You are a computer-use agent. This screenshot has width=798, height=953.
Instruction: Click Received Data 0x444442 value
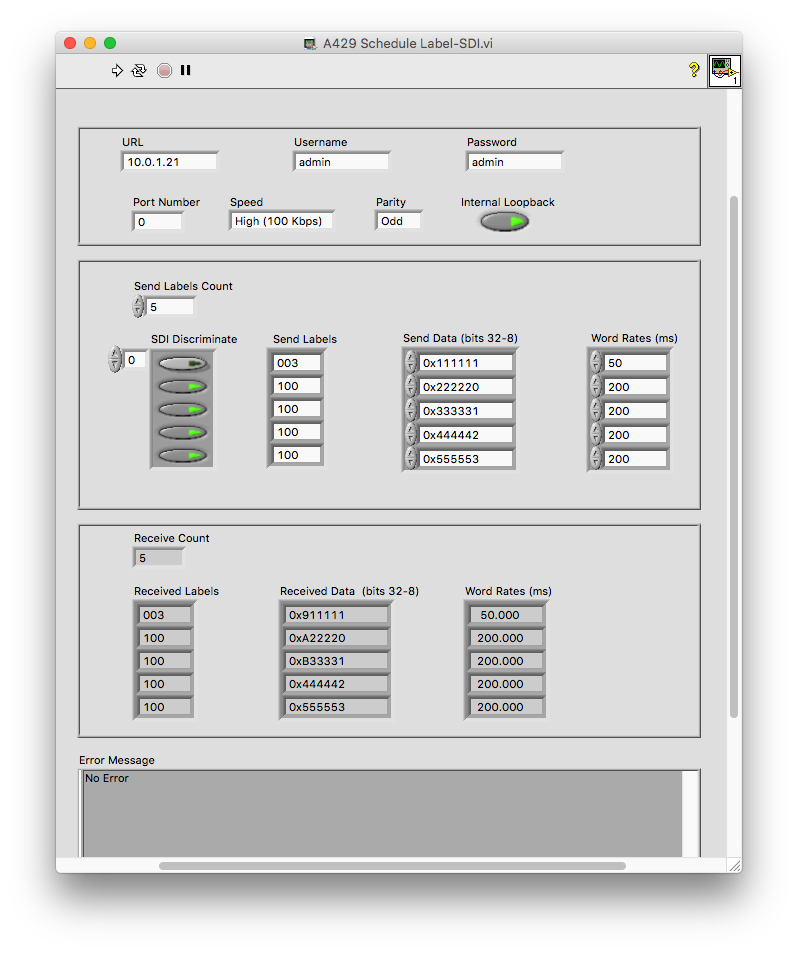tap(336, 684)
